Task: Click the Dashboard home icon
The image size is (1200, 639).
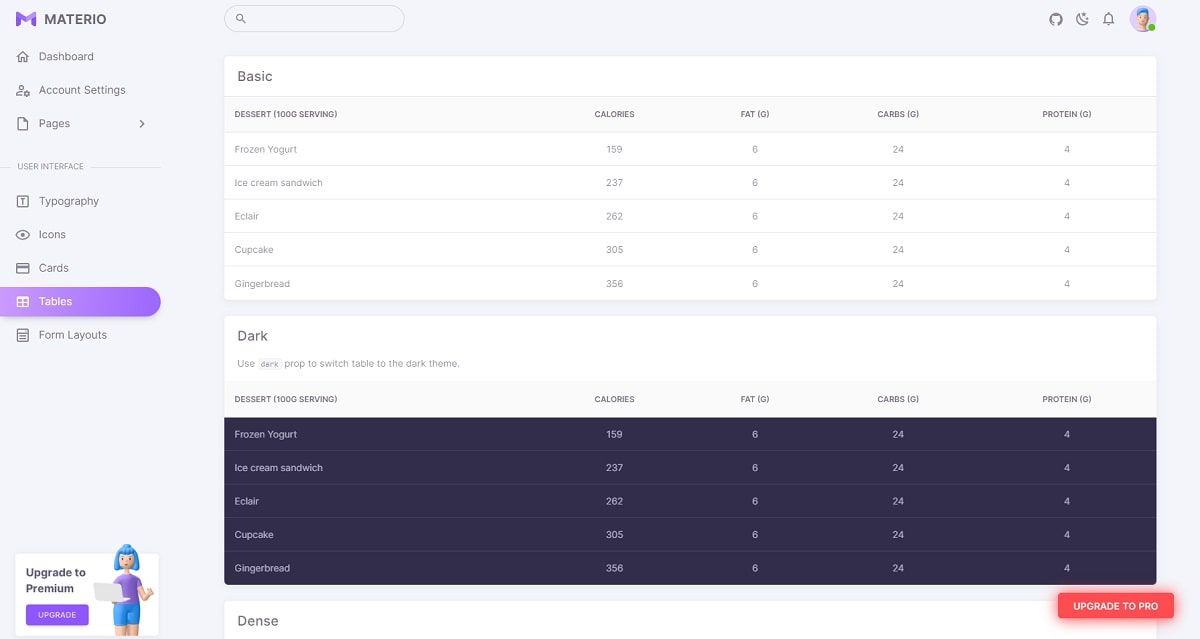Action: pyautogui.click(x=22, y=56)
